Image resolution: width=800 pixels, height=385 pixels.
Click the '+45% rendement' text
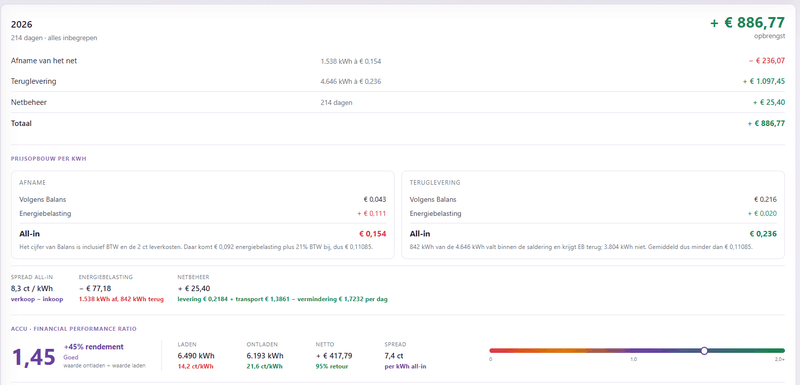point(93,347)
